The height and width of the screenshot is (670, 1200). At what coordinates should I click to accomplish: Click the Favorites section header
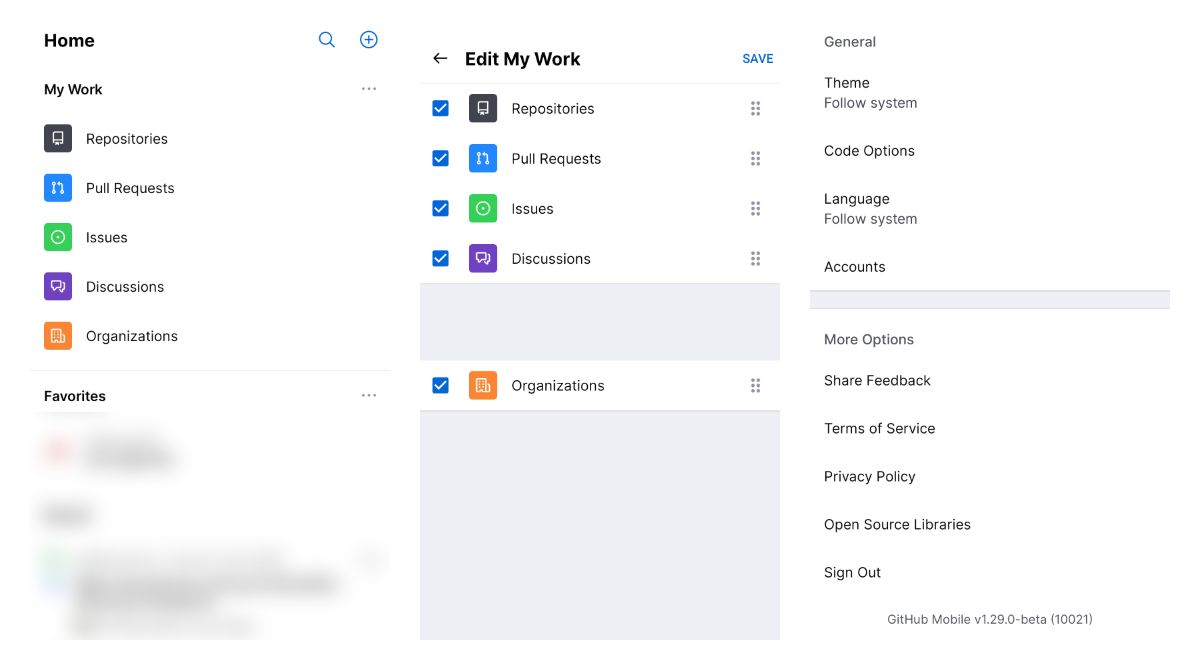click(x=75, y=396)
